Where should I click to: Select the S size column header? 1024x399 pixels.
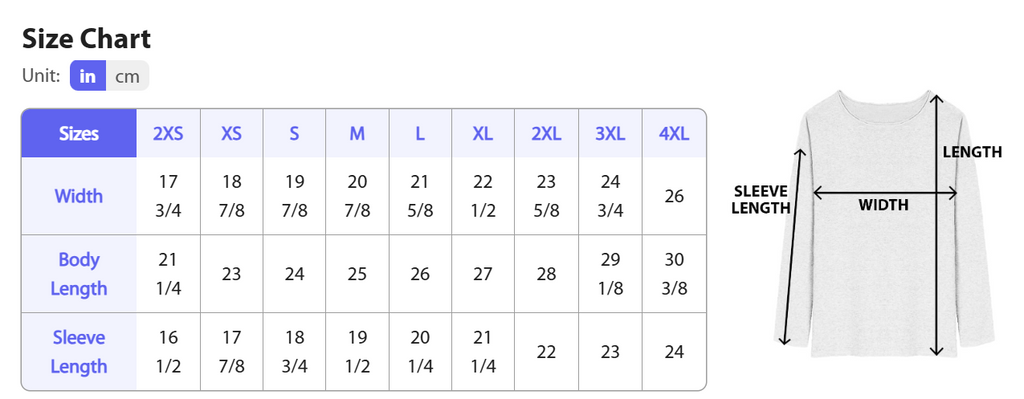pyautogui.click(x=294, y=133)
